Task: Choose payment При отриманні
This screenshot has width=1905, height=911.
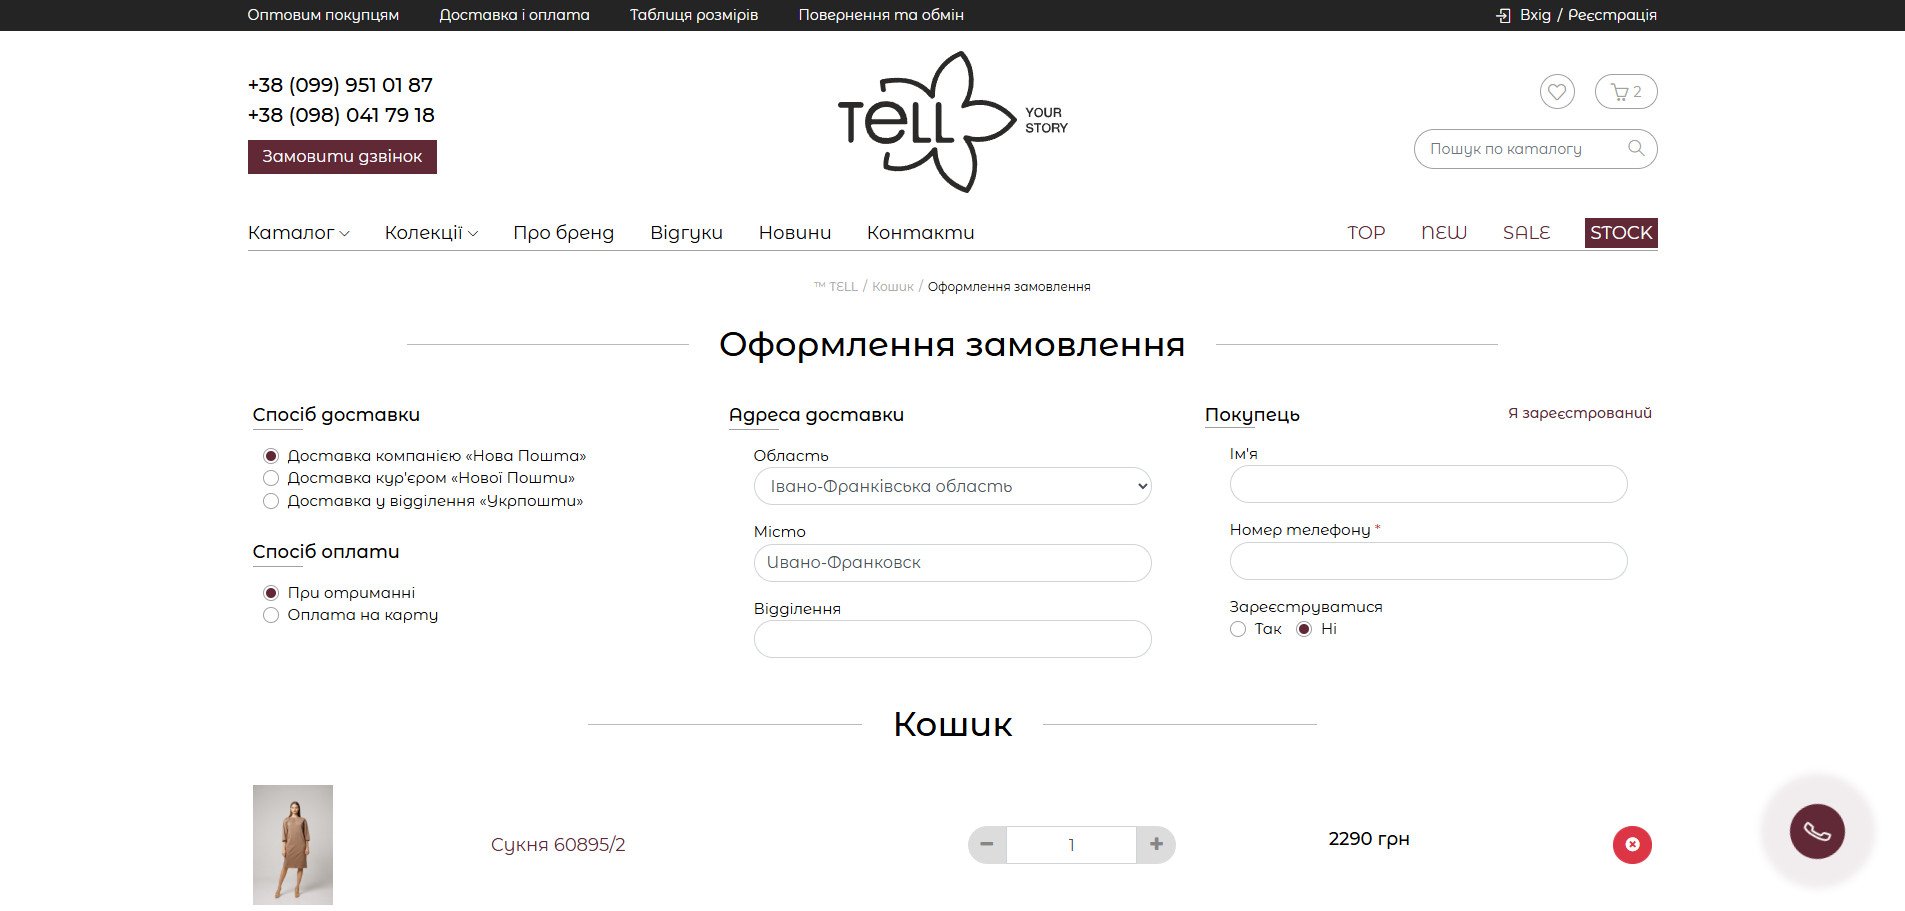Action: click(271, 593)
